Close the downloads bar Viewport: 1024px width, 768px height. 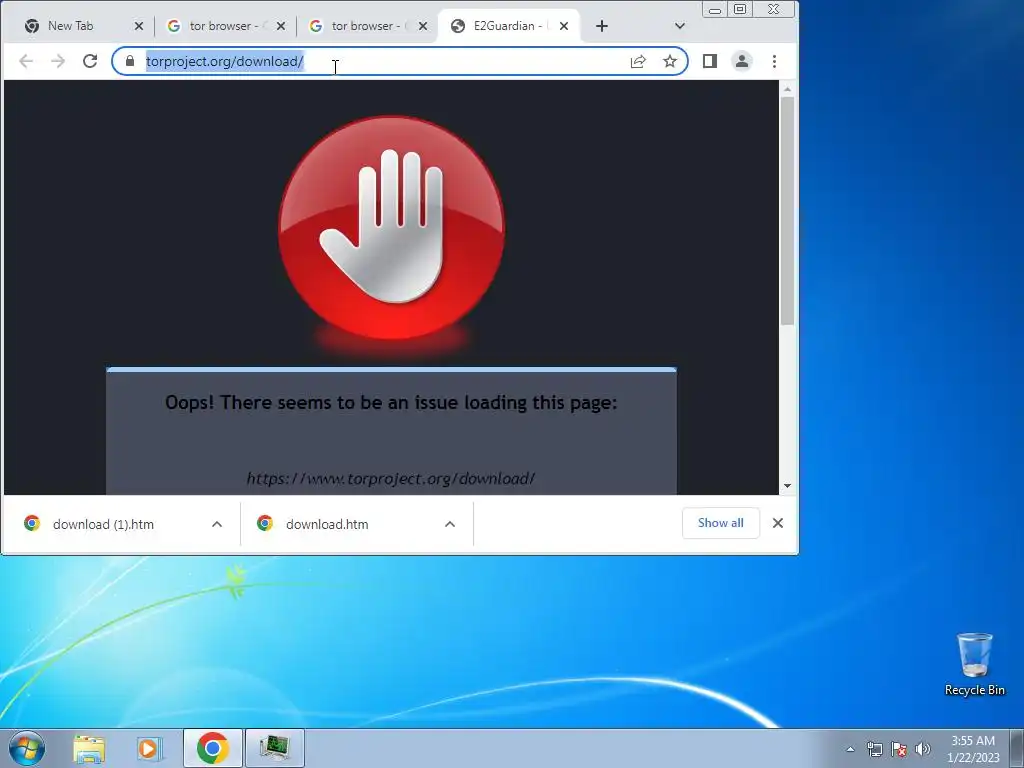(778, 523)
